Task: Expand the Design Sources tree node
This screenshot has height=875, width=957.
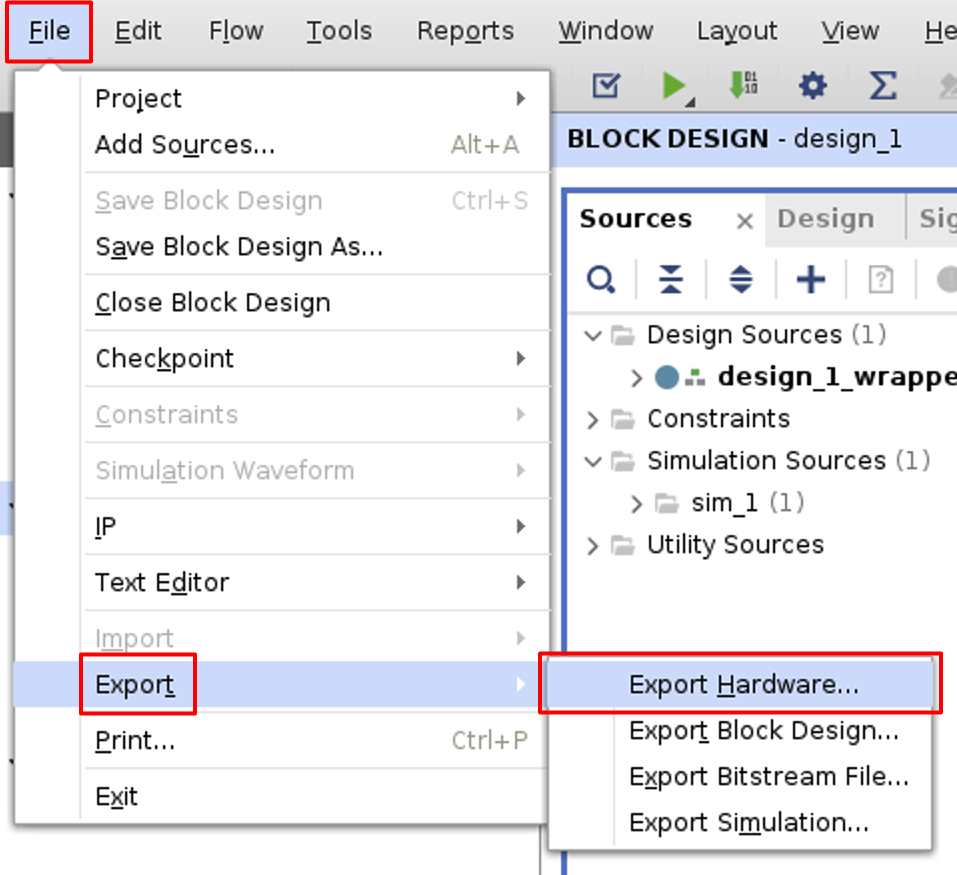Action: (593, 335)
